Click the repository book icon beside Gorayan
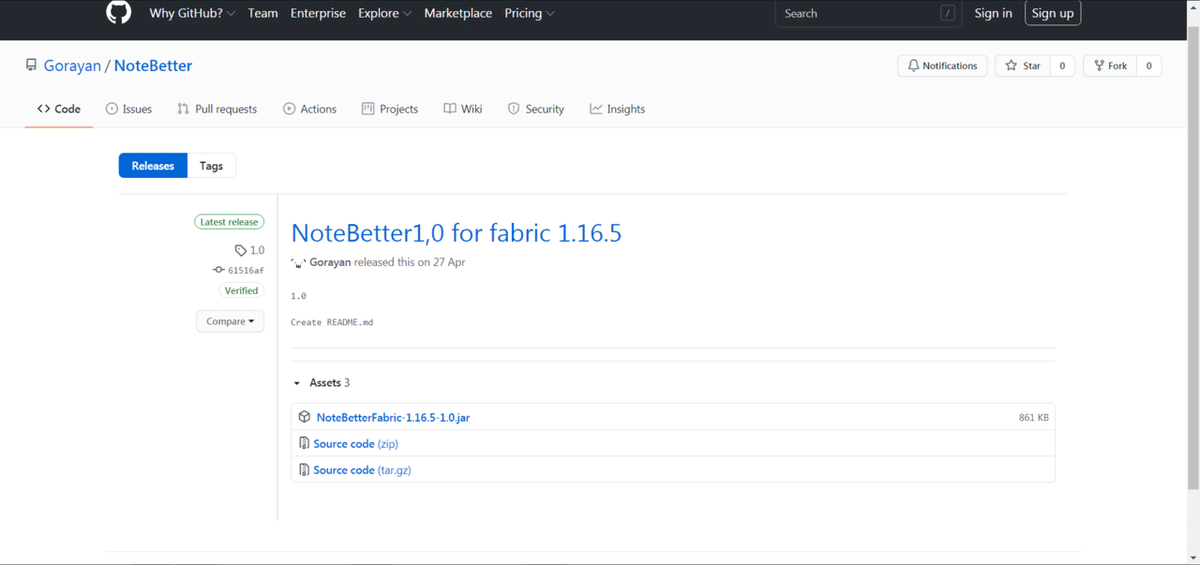Image resolution: width=1200 pixels, height=565 pixels. [x=32, y=66]
